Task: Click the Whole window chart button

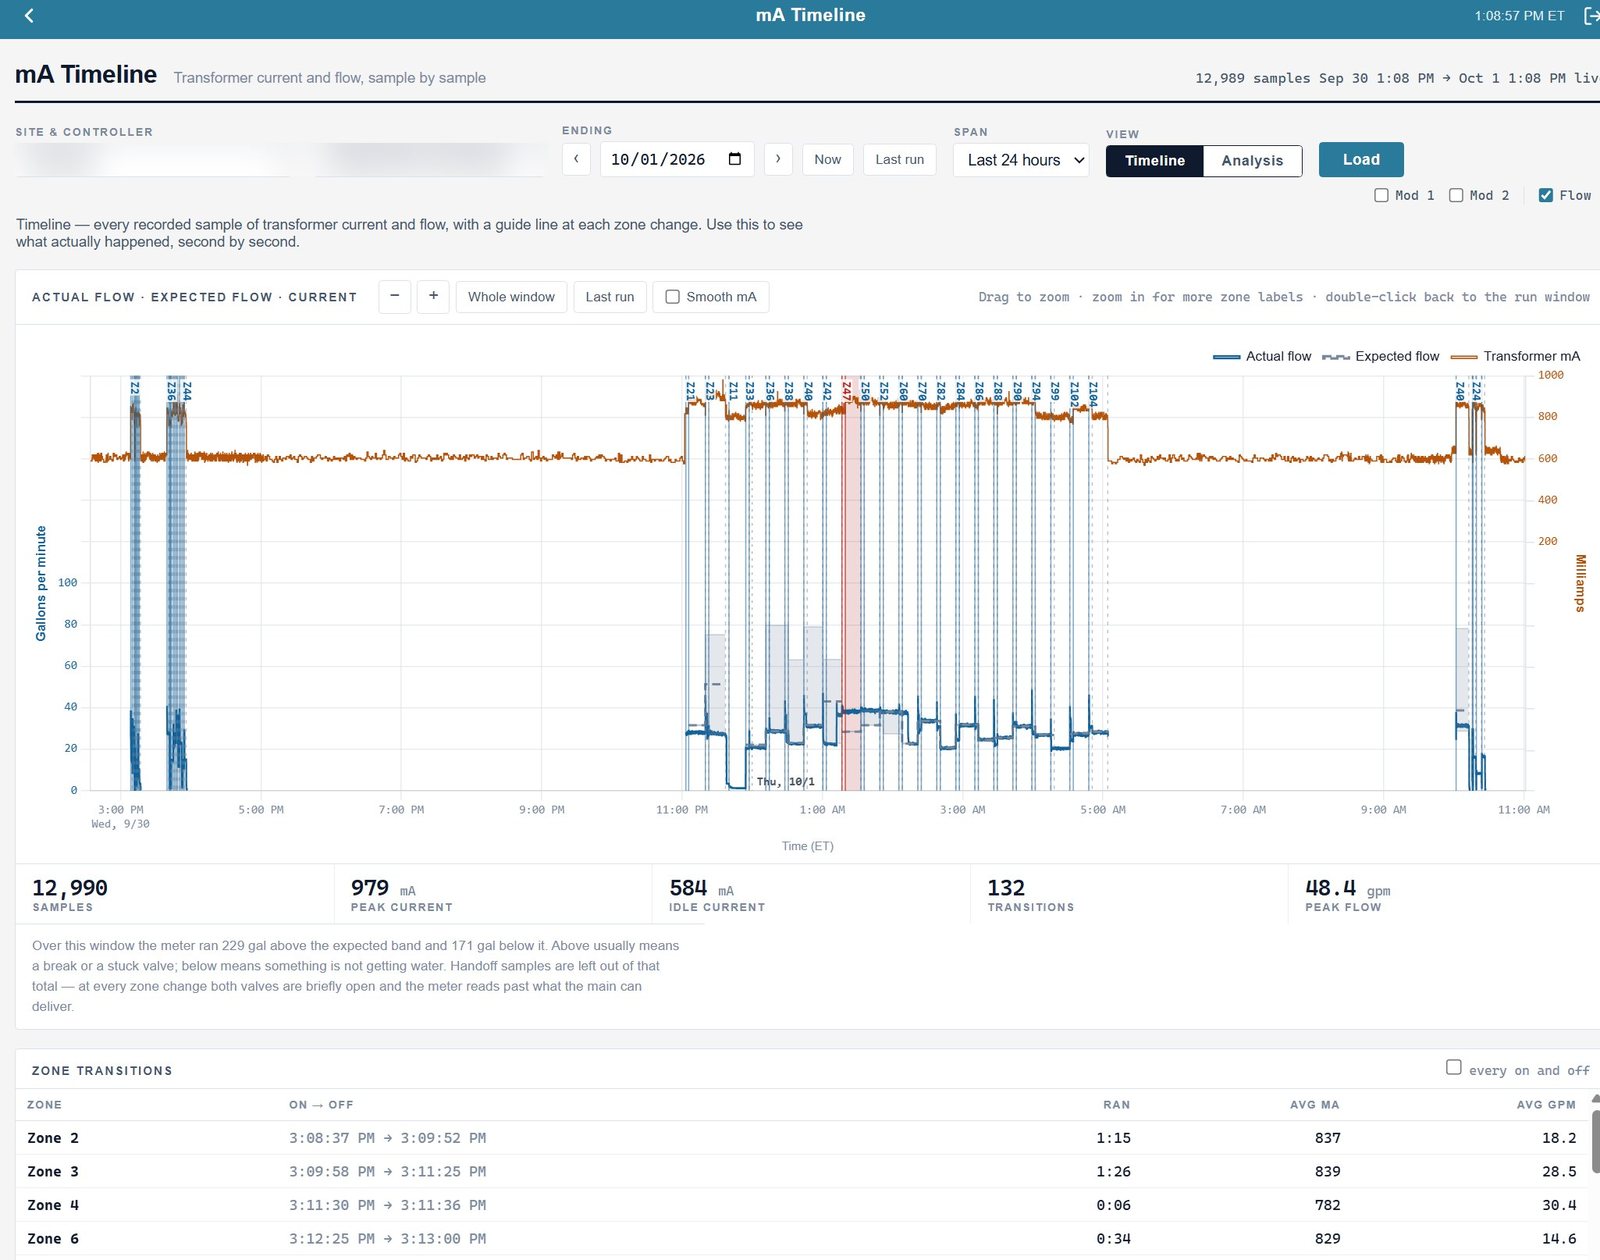Action: click(511, 297)
